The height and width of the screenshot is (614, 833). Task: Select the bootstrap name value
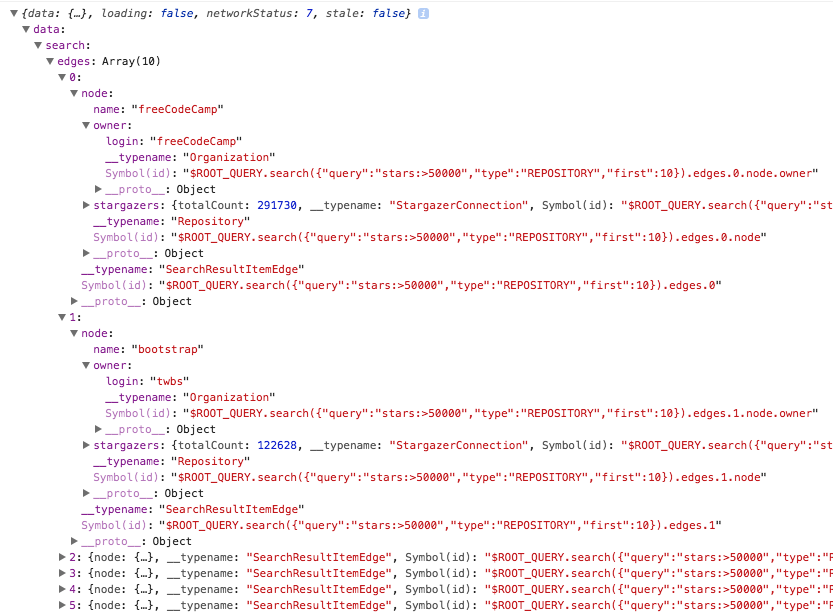coord(169,349)
